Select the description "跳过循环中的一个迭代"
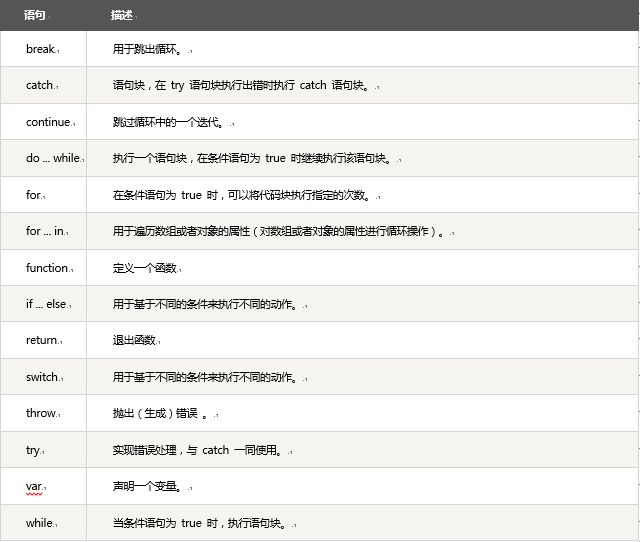This screenshot has width=640, height=542. tap(168, 122)
